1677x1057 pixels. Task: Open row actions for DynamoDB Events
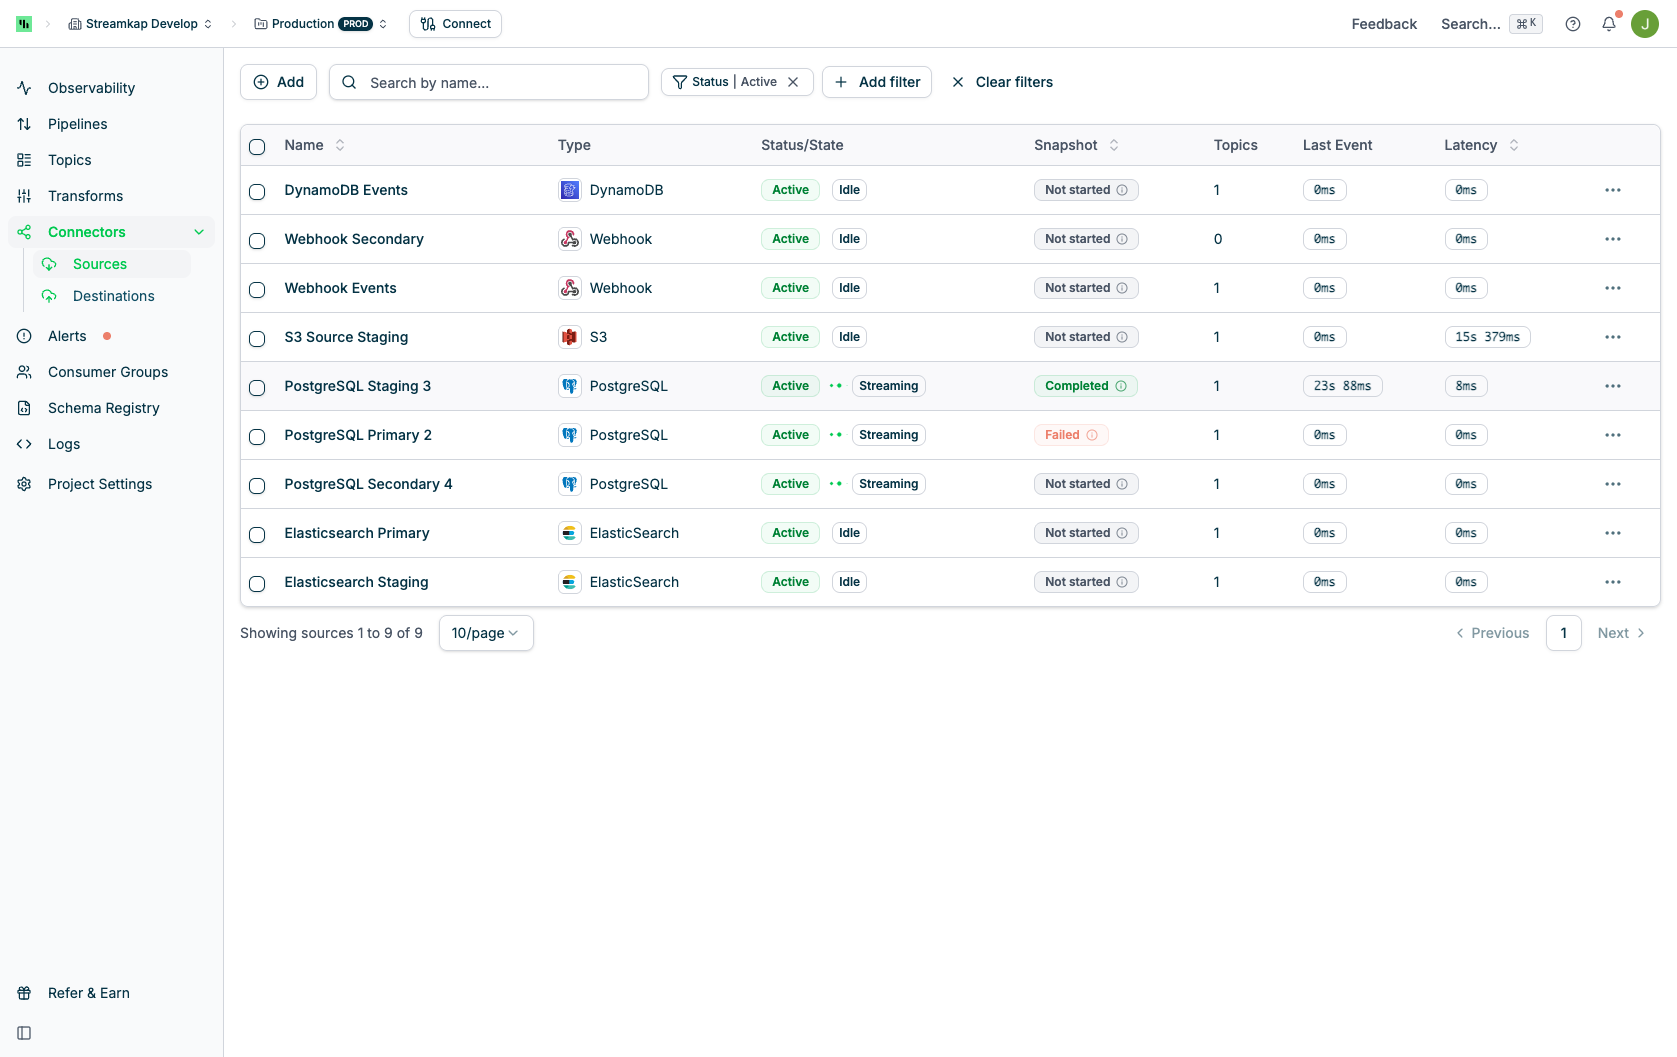pos(1613,190)
